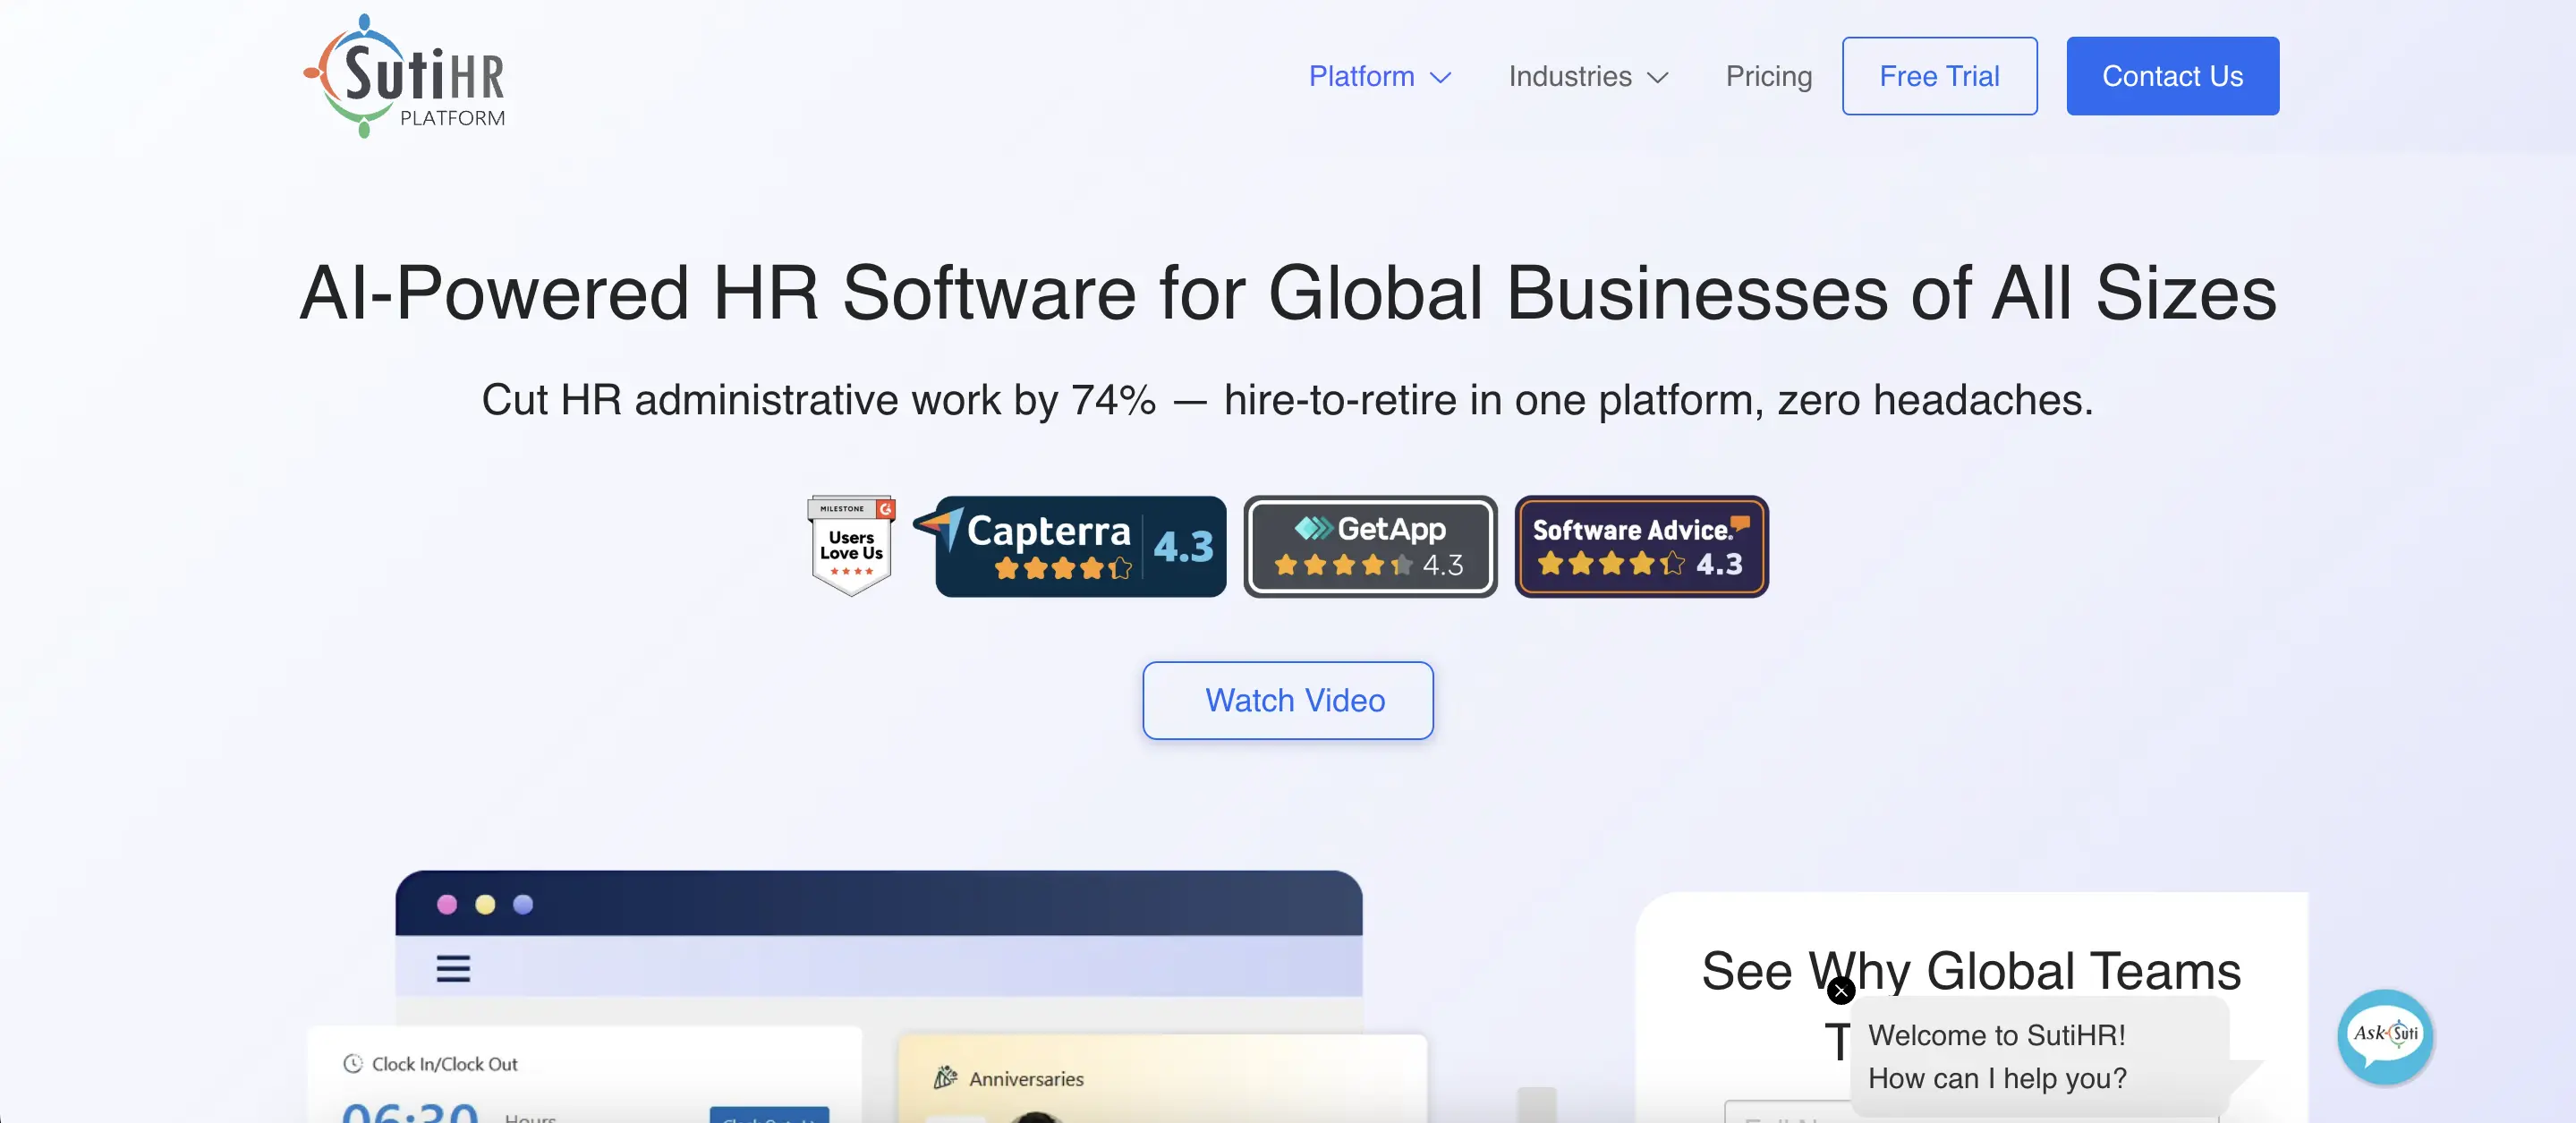Open the GetApp 4.3 rating badge
Image resolution: width=2576 pixels, height=1123 pixels.
(x=1369, y=547)
